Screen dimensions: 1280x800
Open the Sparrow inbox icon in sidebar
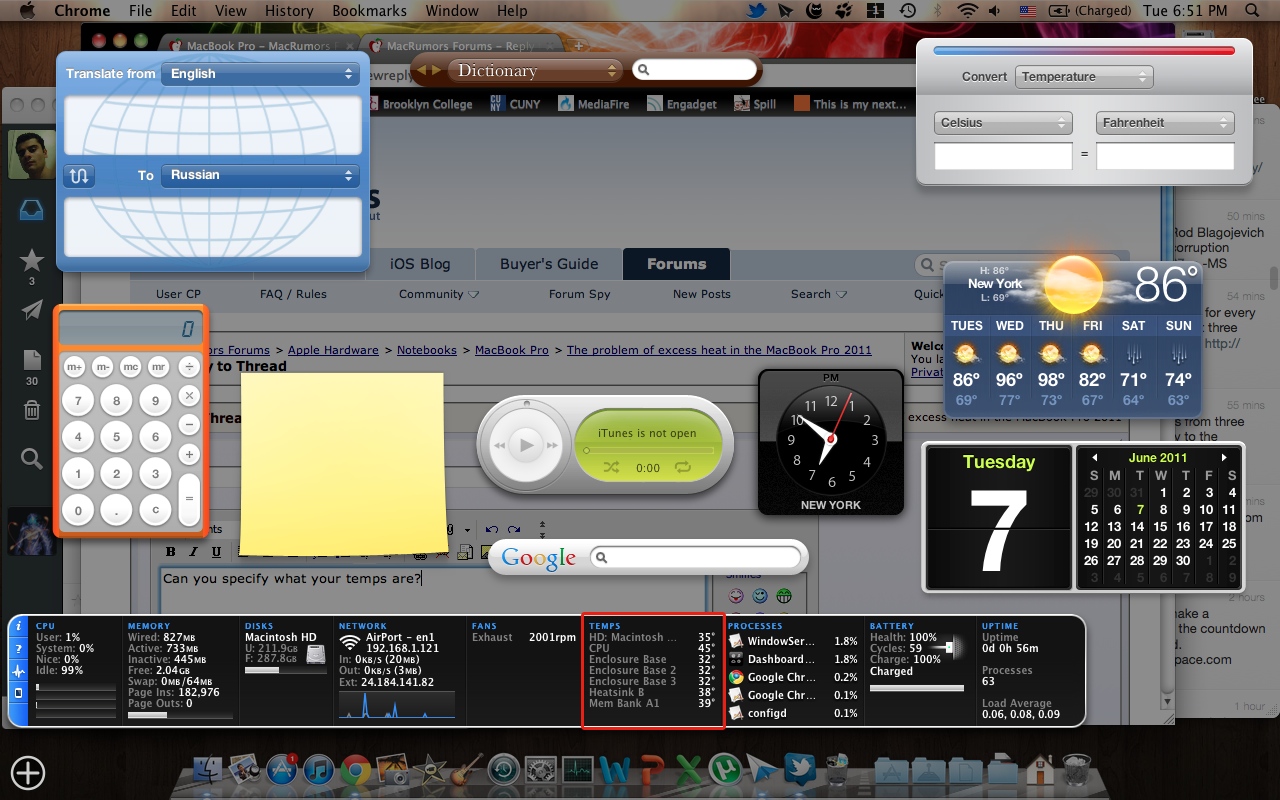coord(32,210)
